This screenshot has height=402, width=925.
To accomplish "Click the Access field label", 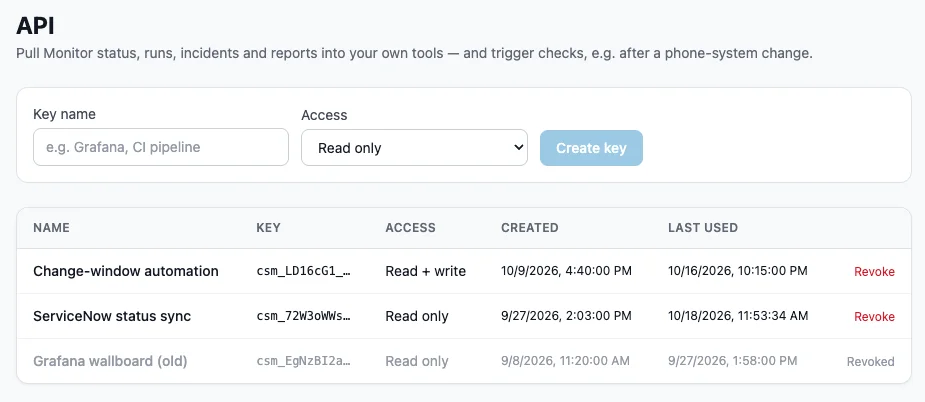I will coord(324,115).
